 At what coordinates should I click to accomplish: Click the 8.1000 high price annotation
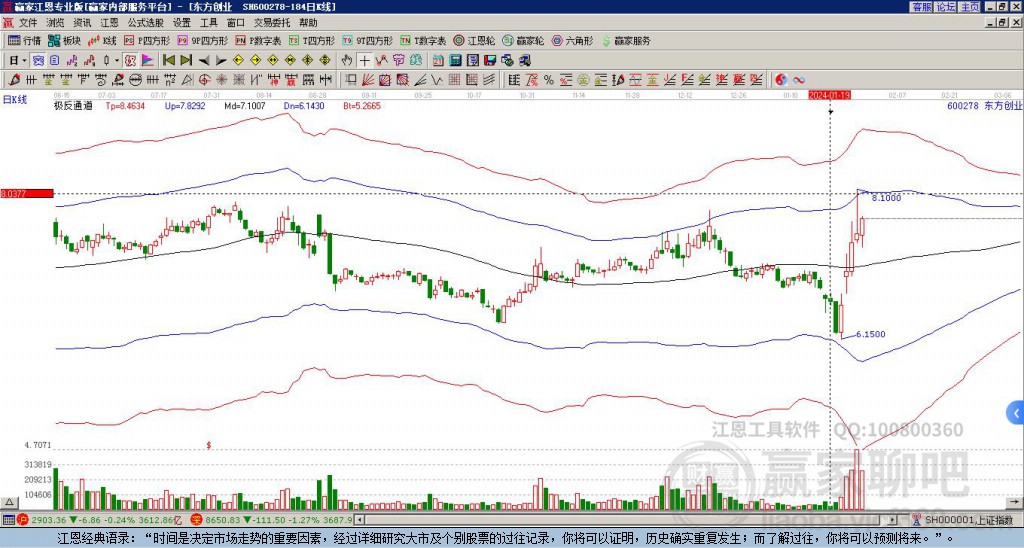click(886, 197)
